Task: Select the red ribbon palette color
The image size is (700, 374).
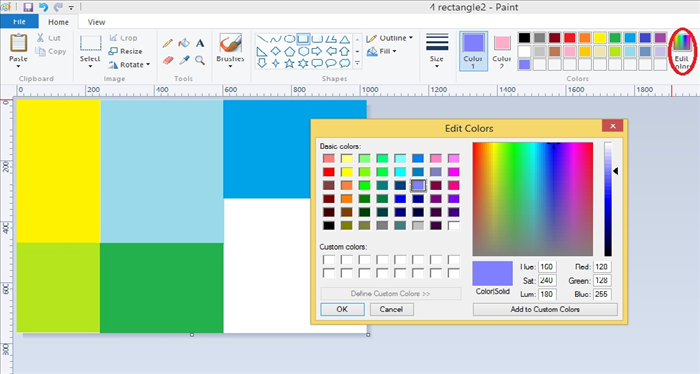Action: click(570, 37)
